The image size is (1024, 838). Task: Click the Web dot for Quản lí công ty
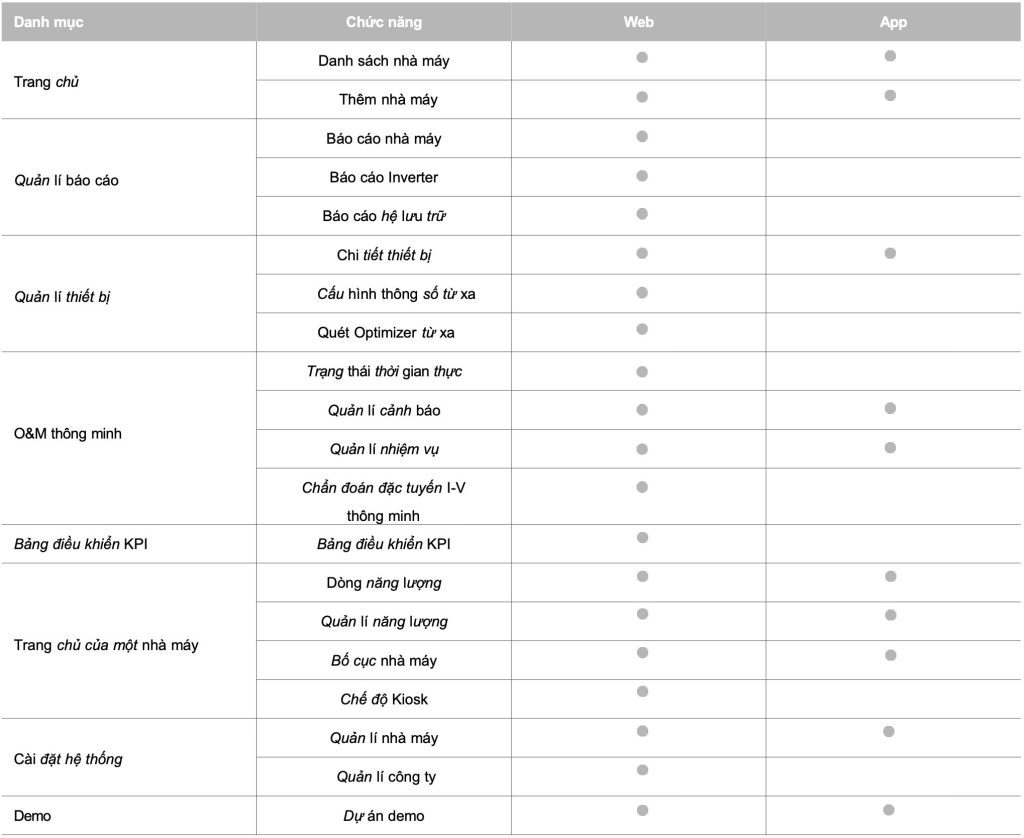tap(642, 770)
